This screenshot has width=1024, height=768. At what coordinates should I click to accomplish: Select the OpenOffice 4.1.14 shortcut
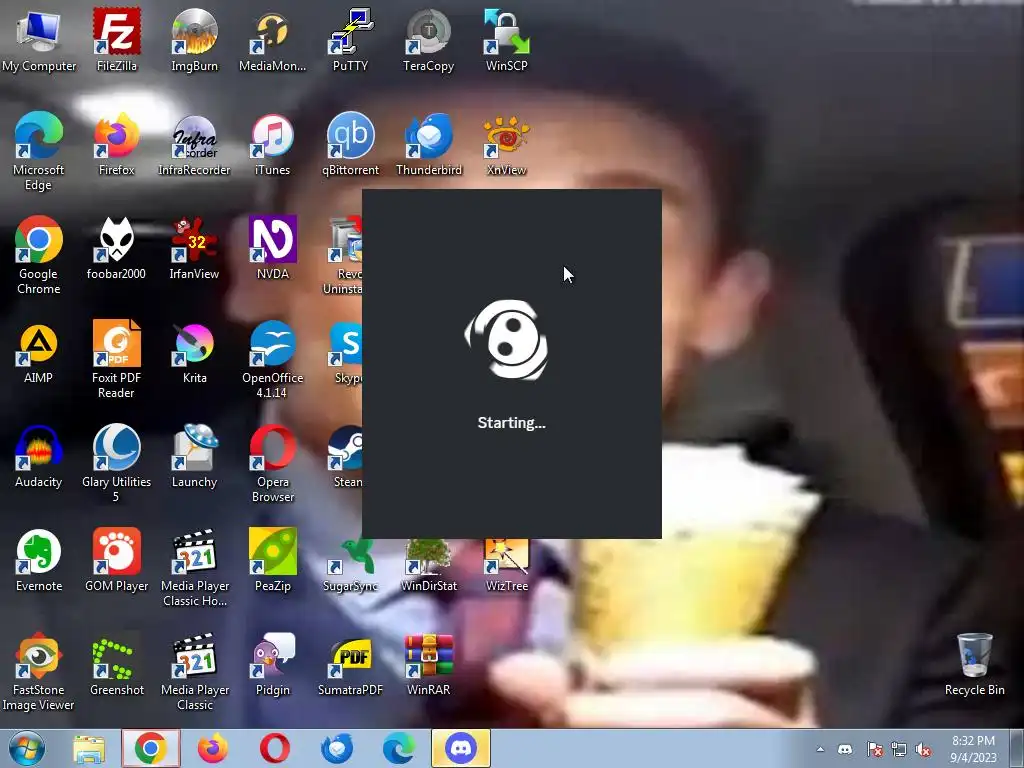coord(272,359)
